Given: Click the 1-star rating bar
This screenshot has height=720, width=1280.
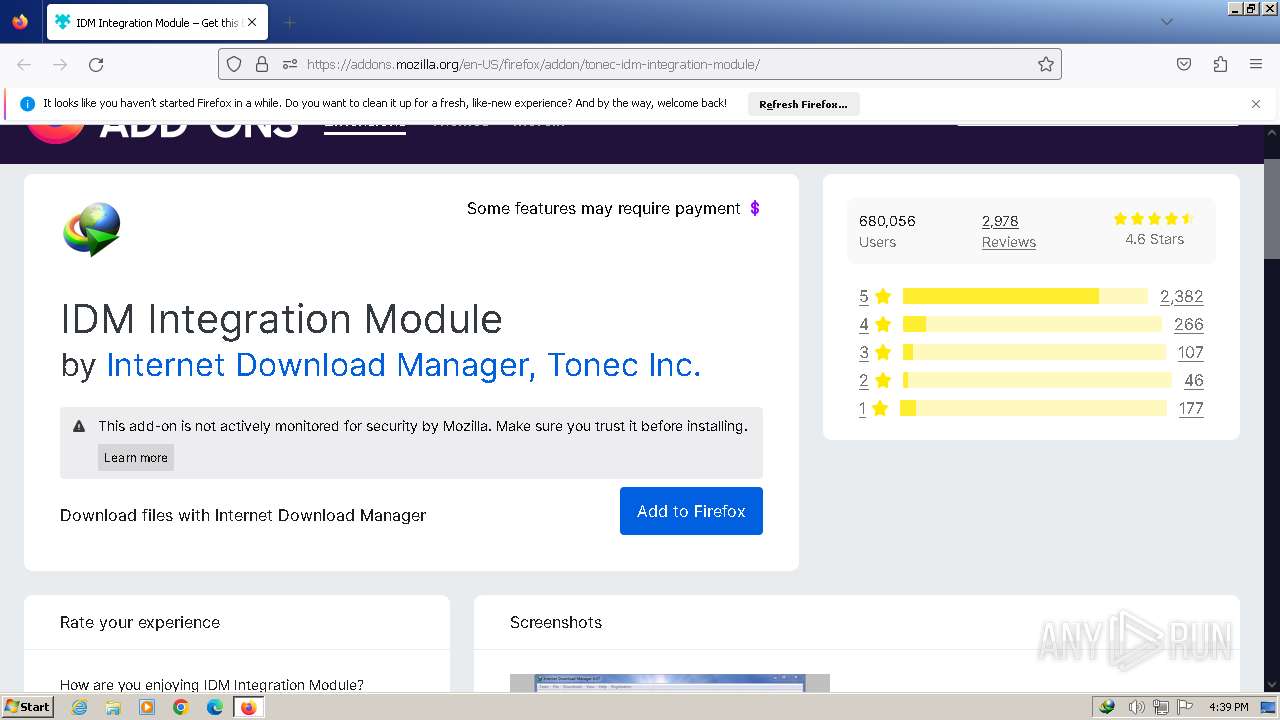Looking at the screenshot, I should [x=1034, y=408].
